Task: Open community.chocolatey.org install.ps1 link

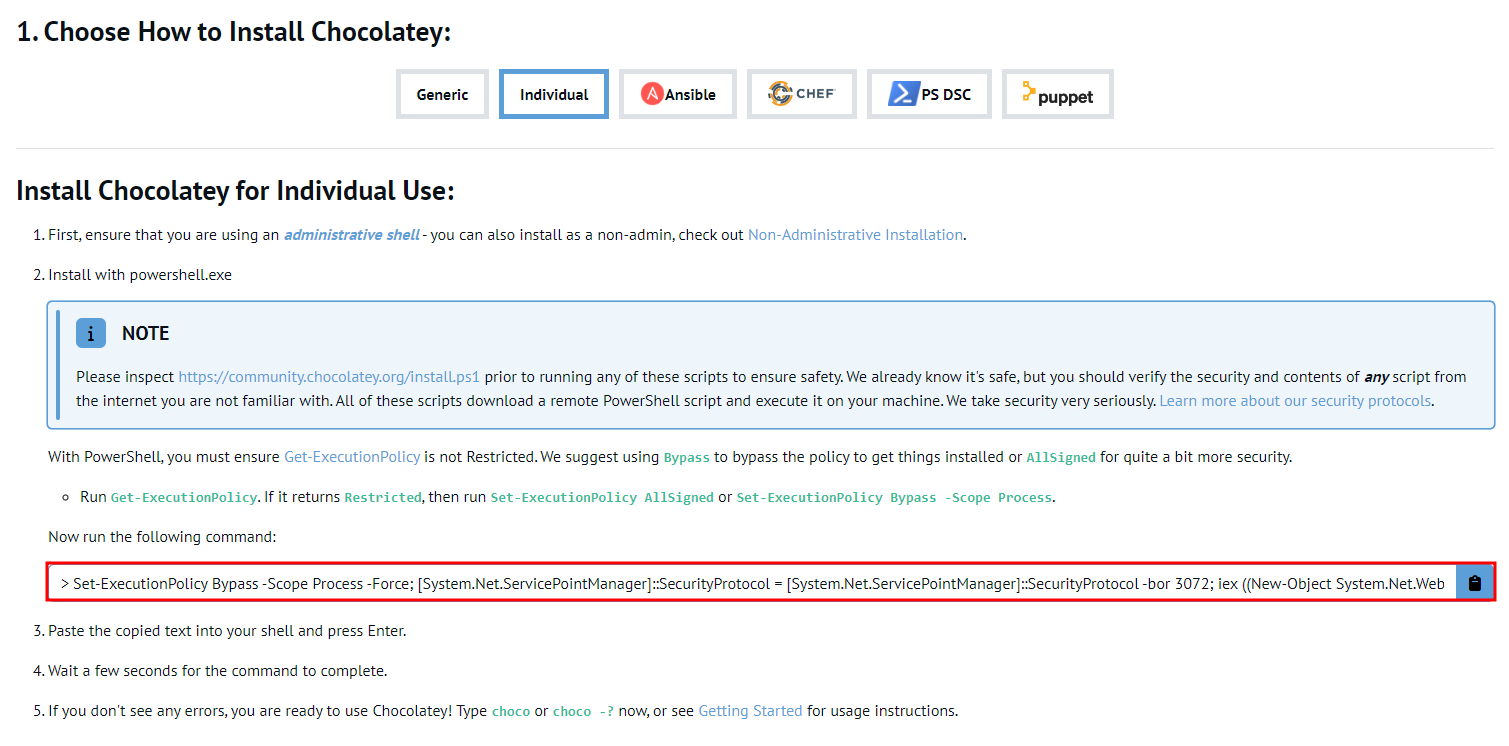Action: tap(329, 377)
